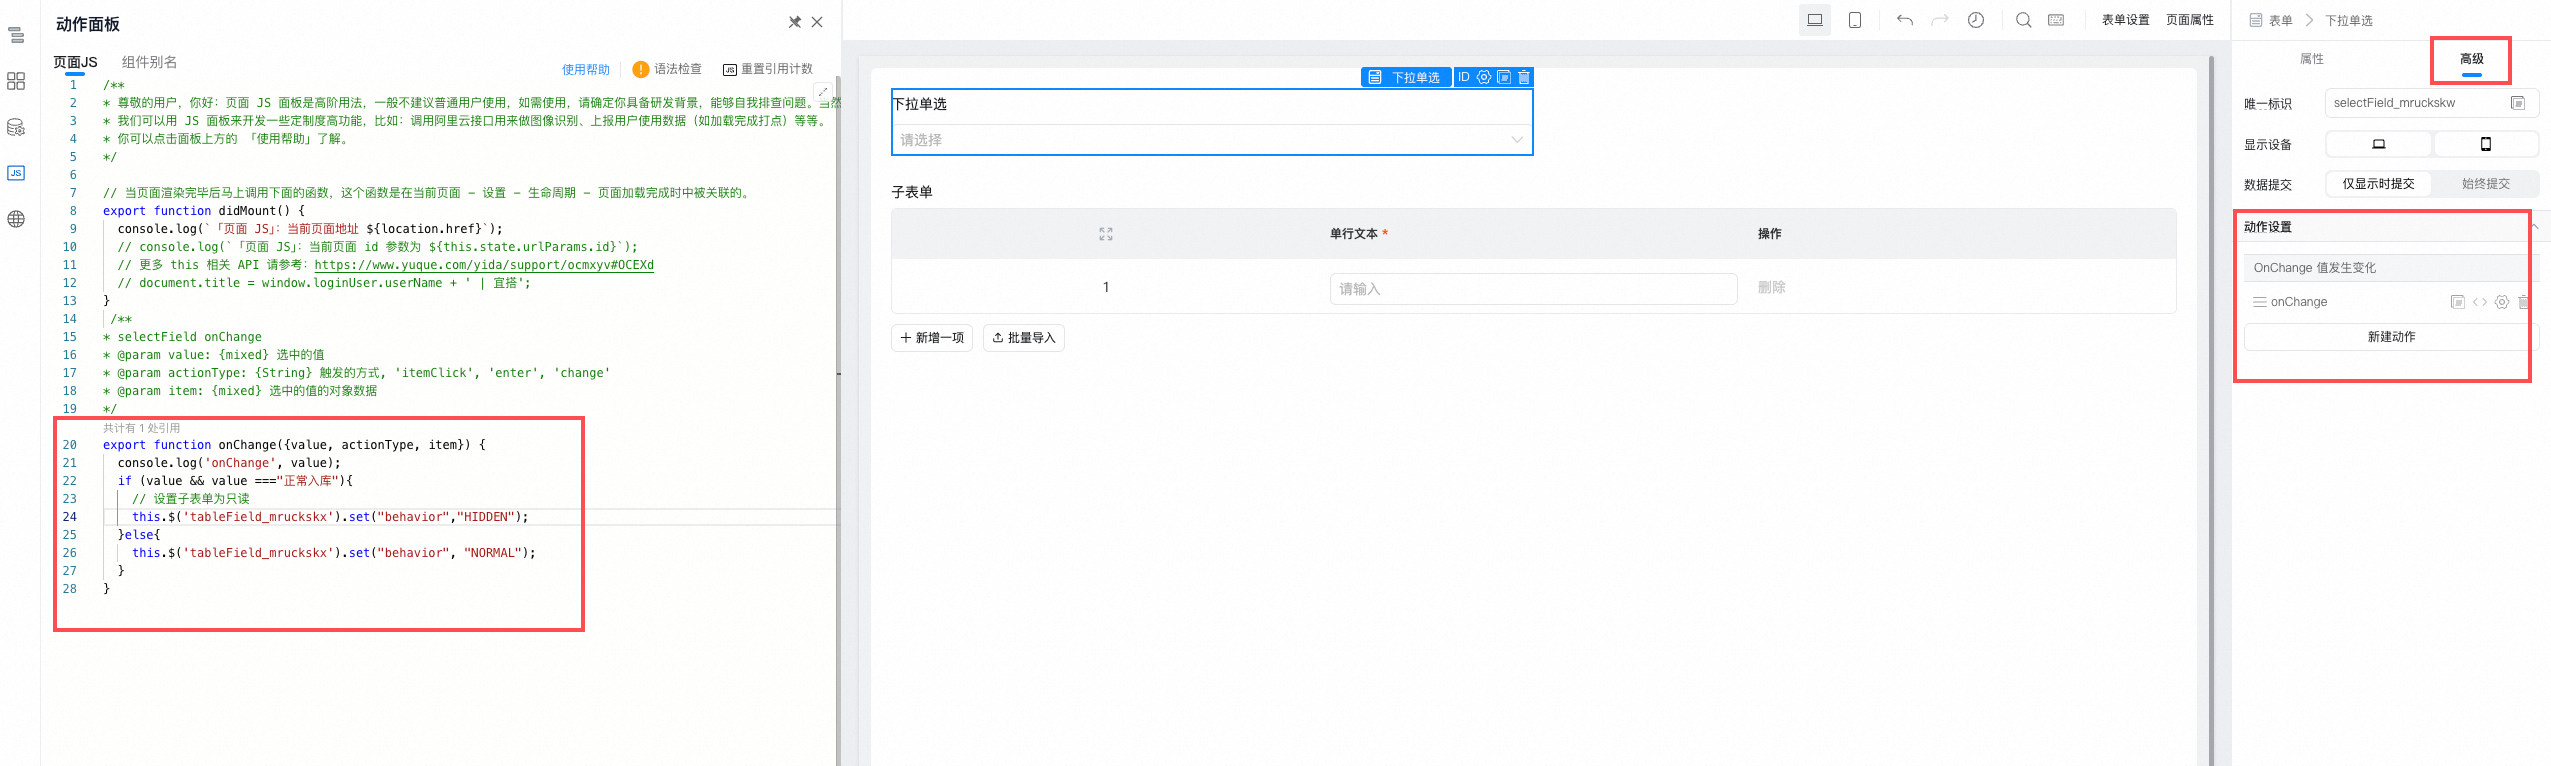Open the data source icon in sidebar
This screenshot has height=766, width=2551.
16,127
